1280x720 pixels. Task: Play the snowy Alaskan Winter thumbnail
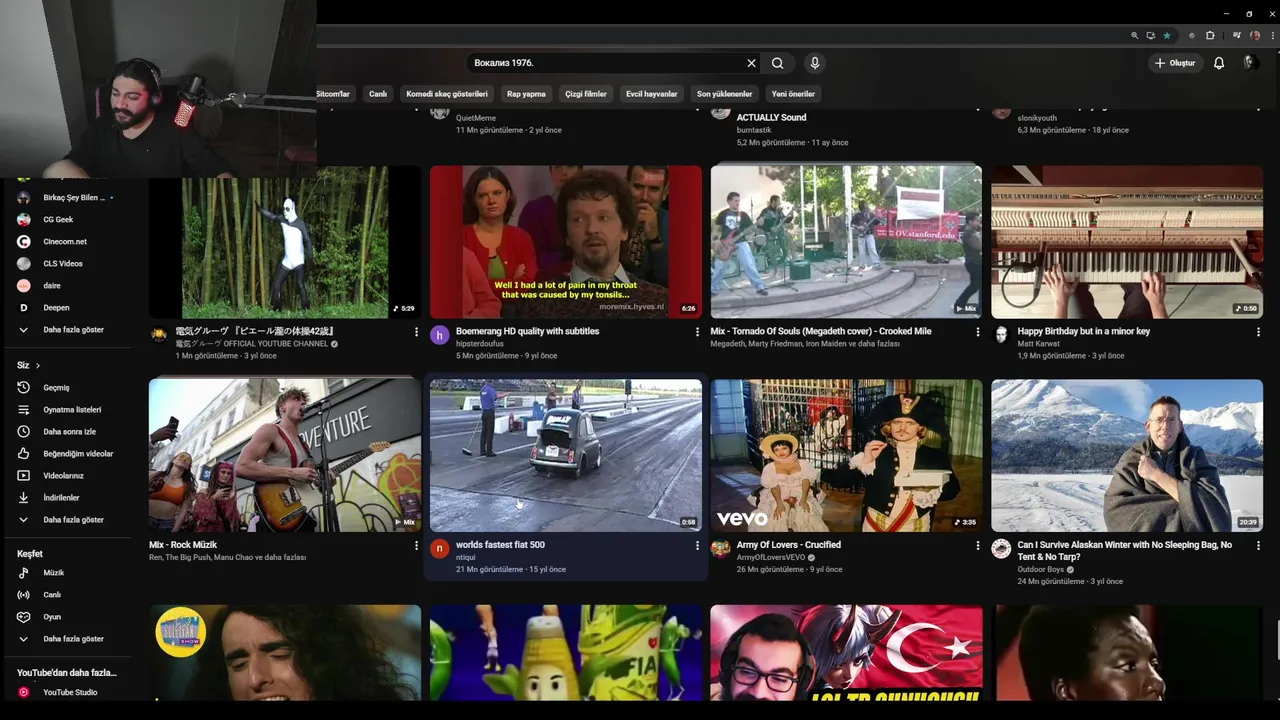pos(1127,455)
